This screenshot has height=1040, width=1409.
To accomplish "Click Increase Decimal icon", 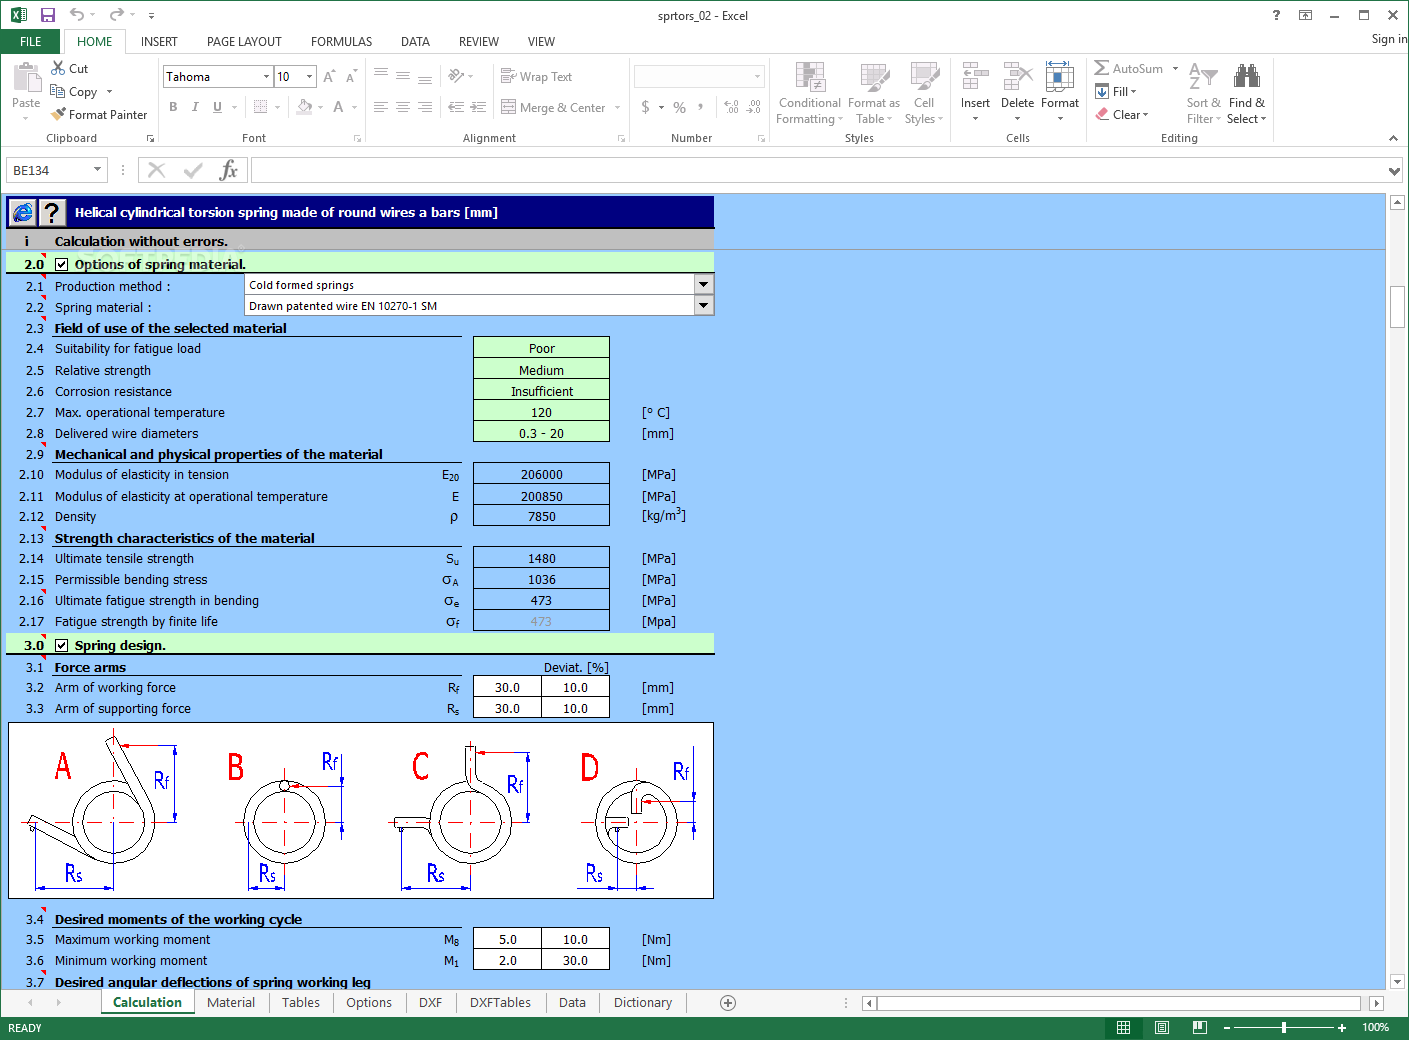I will pos(731,107).
